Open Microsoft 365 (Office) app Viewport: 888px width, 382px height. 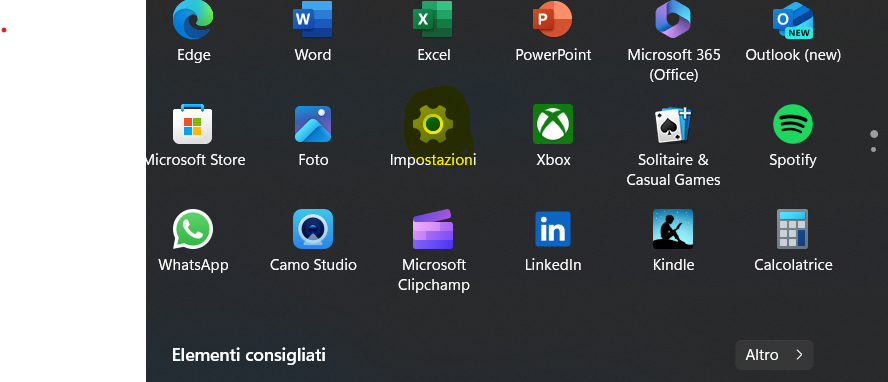pyautogui.click(x=673, y=20)
